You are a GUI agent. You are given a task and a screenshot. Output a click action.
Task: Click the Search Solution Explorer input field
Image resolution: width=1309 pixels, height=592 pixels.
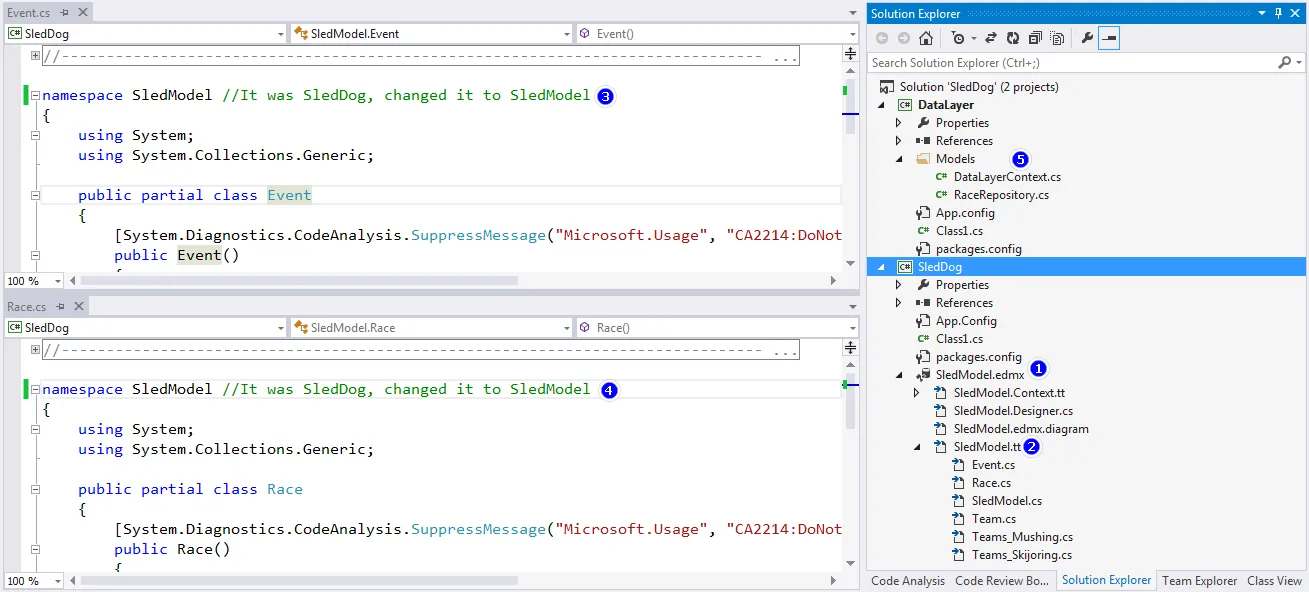coord(1074,62)
